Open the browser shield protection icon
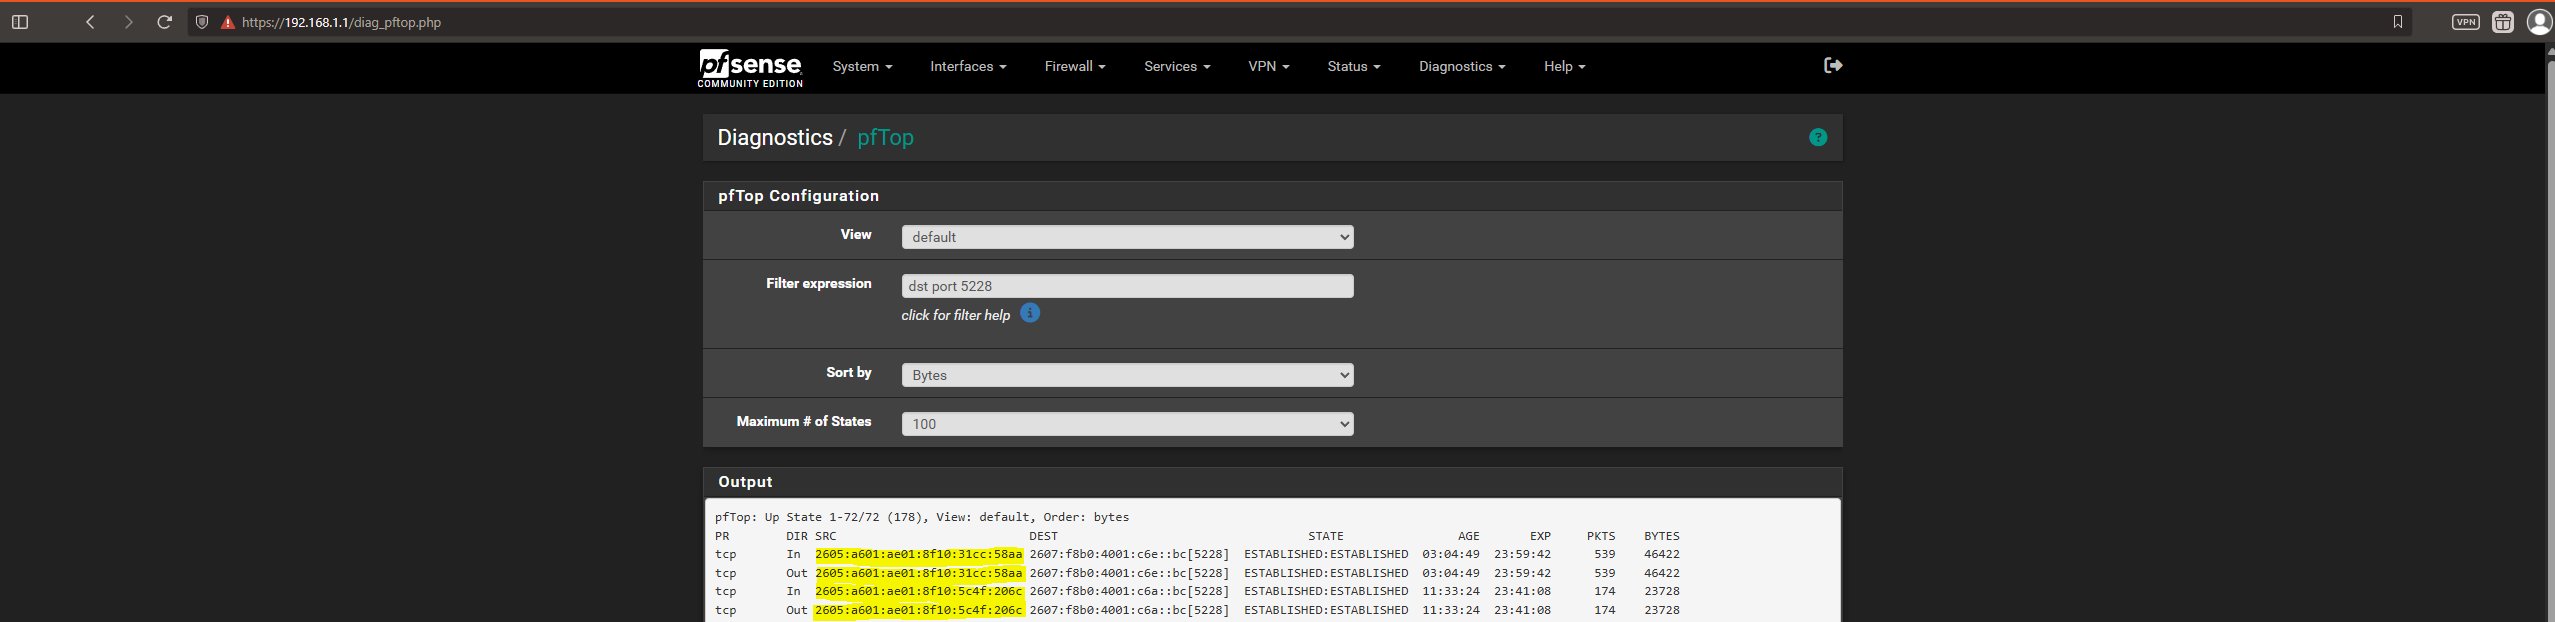The width and height of the screenshot is (2555, 622). (202, 22)
